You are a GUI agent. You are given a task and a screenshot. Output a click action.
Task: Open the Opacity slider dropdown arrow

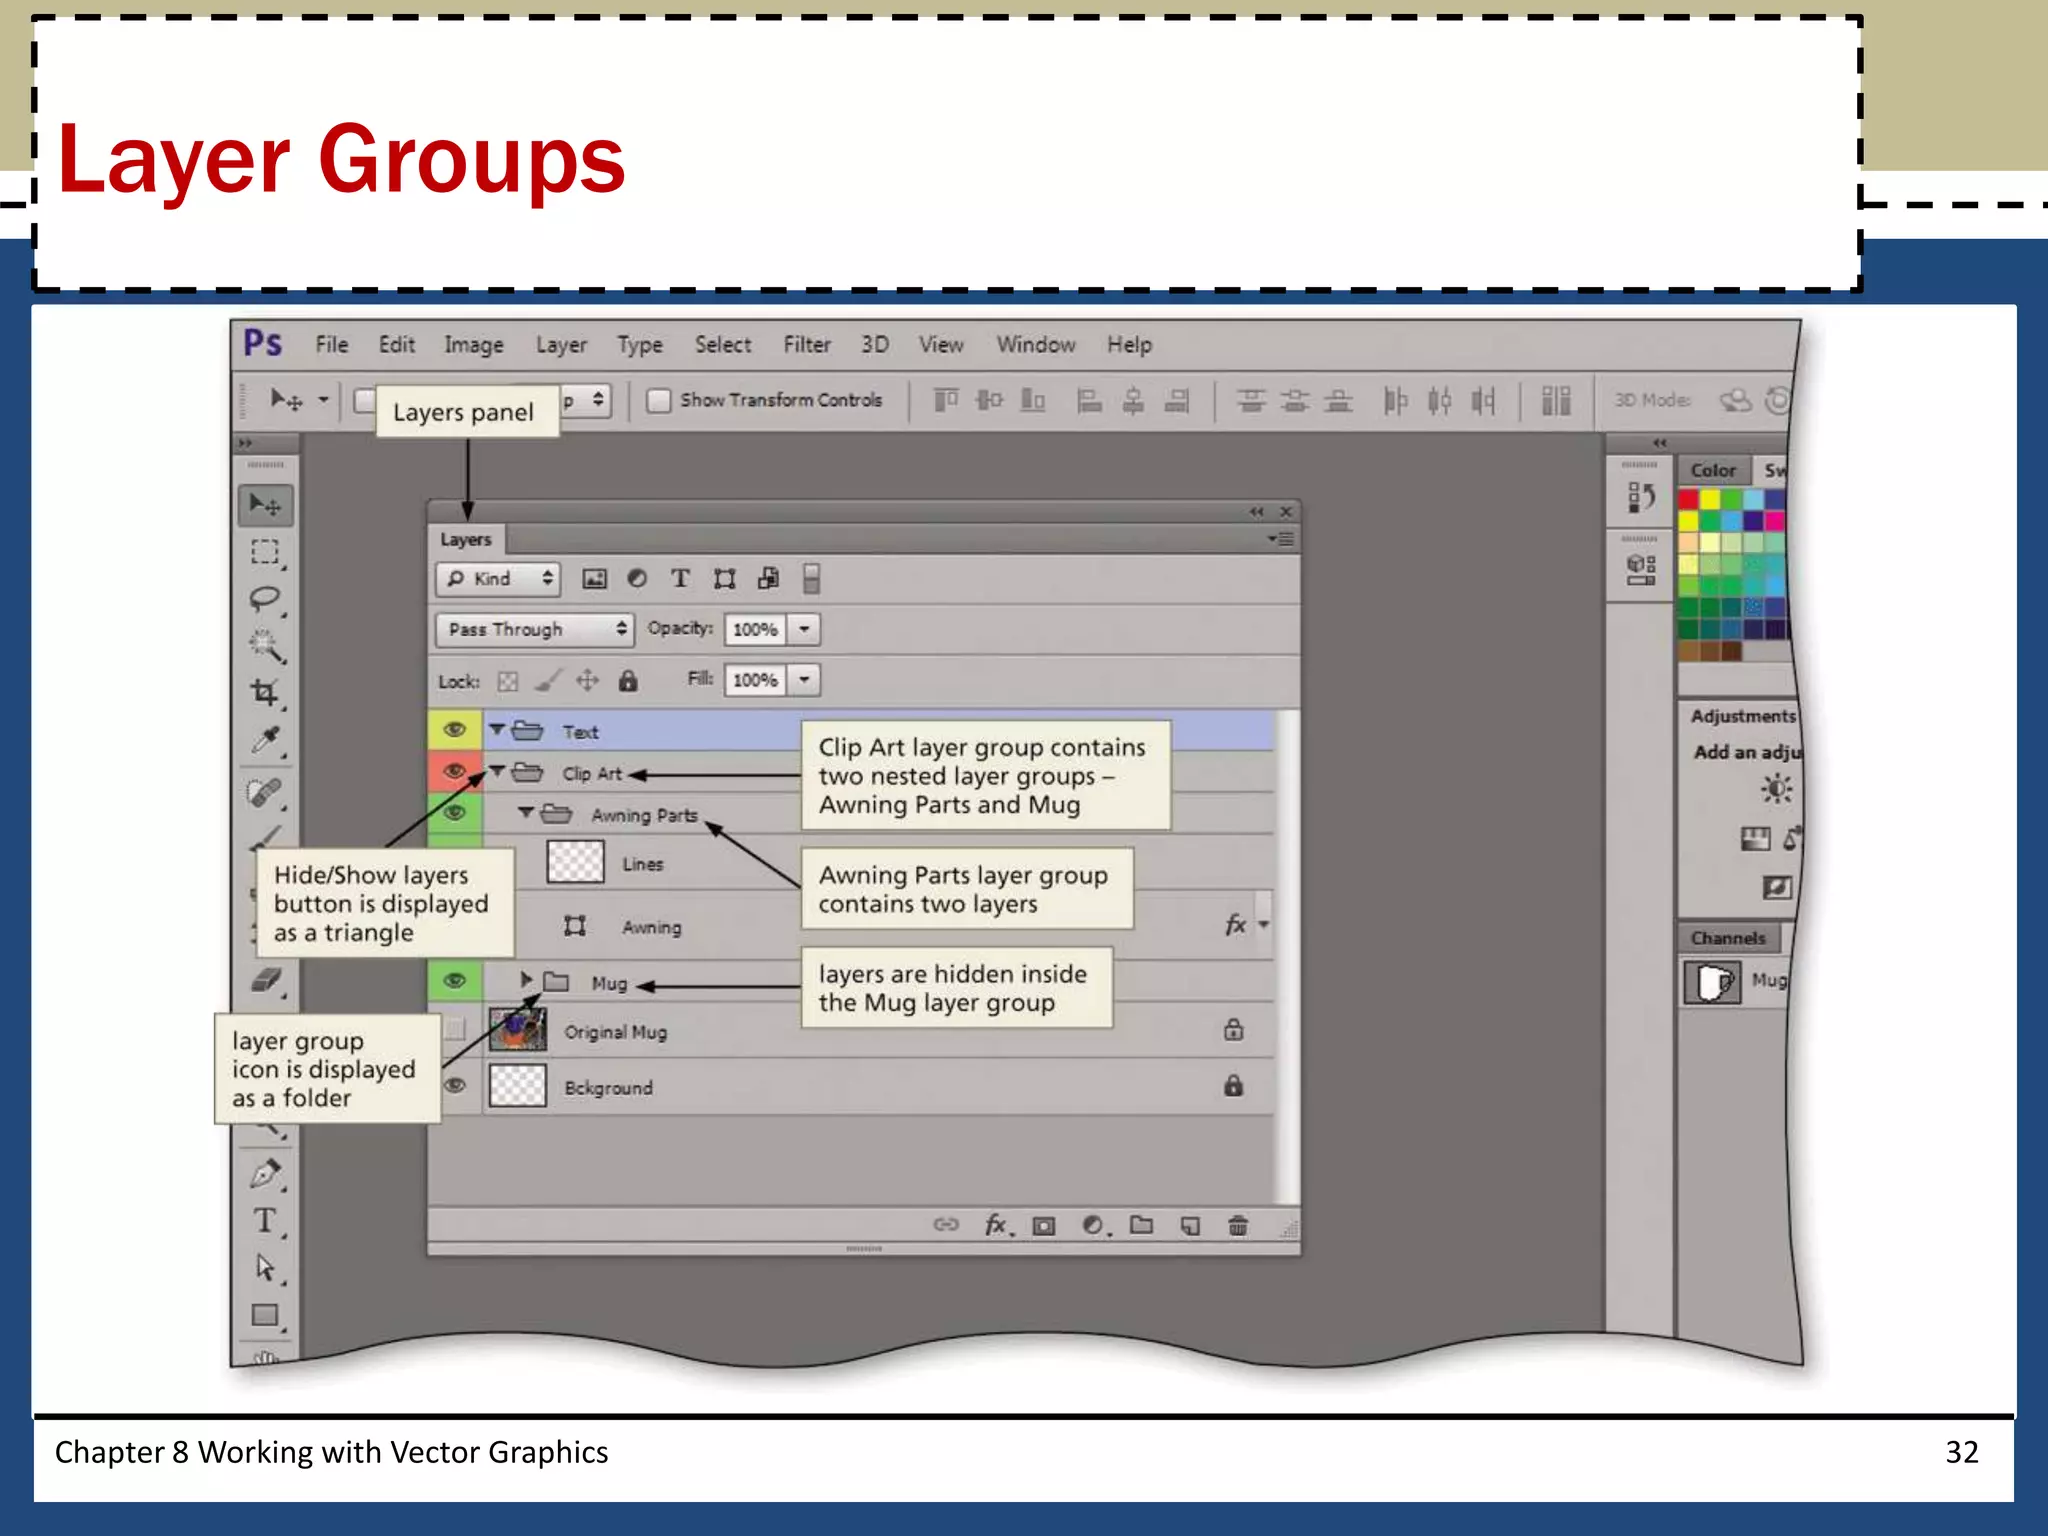[804, 629]
